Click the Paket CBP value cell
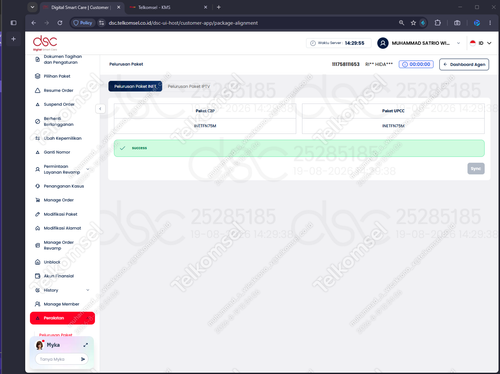The height and width of the screenshot is (374, 500). [x=205, y=126]
